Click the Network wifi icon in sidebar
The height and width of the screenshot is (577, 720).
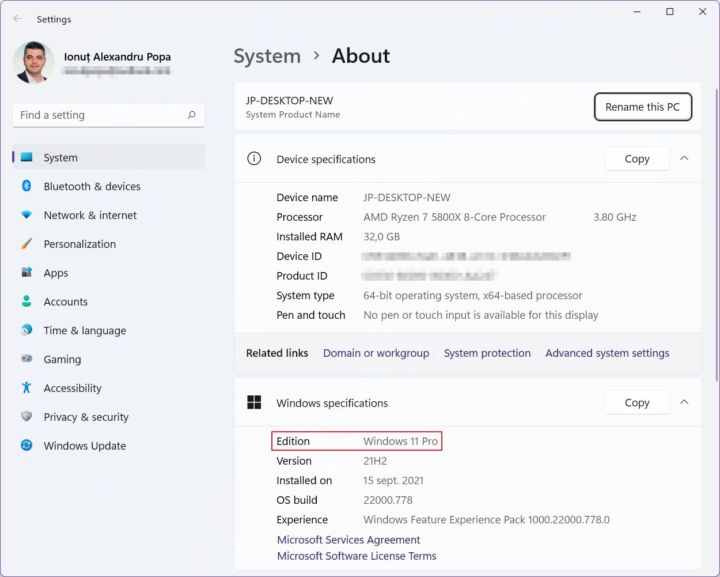pos(27,215)
